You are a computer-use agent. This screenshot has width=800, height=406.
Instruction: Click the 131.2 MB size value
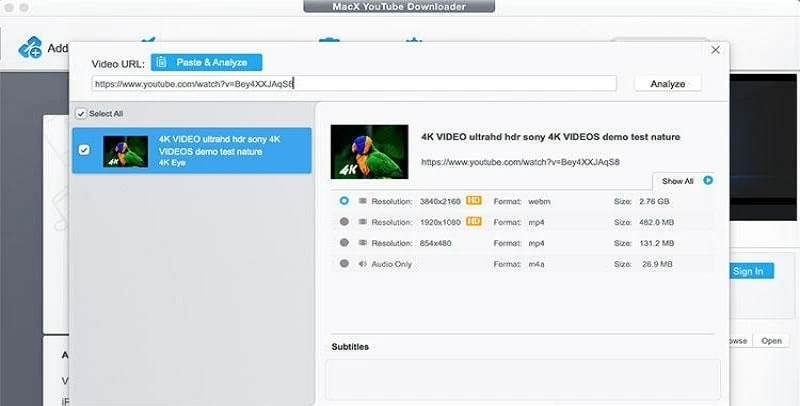tap(657, 243)
